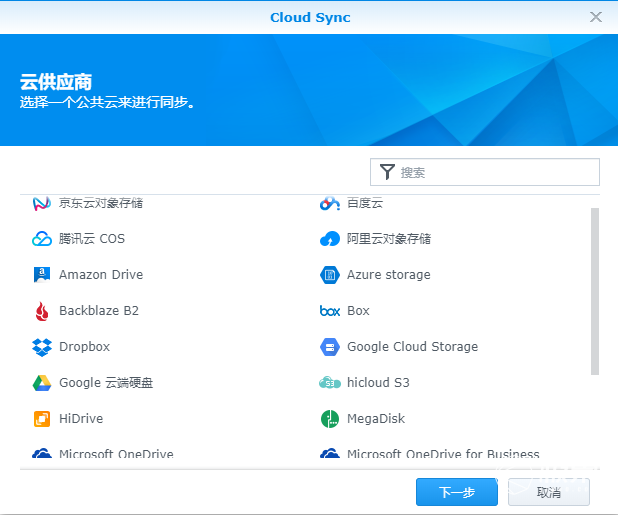Select the Google 云端硬盘 triangle icon
This screenshot has width=618, height=515.
pyautogui.click(x=42, y=383)
